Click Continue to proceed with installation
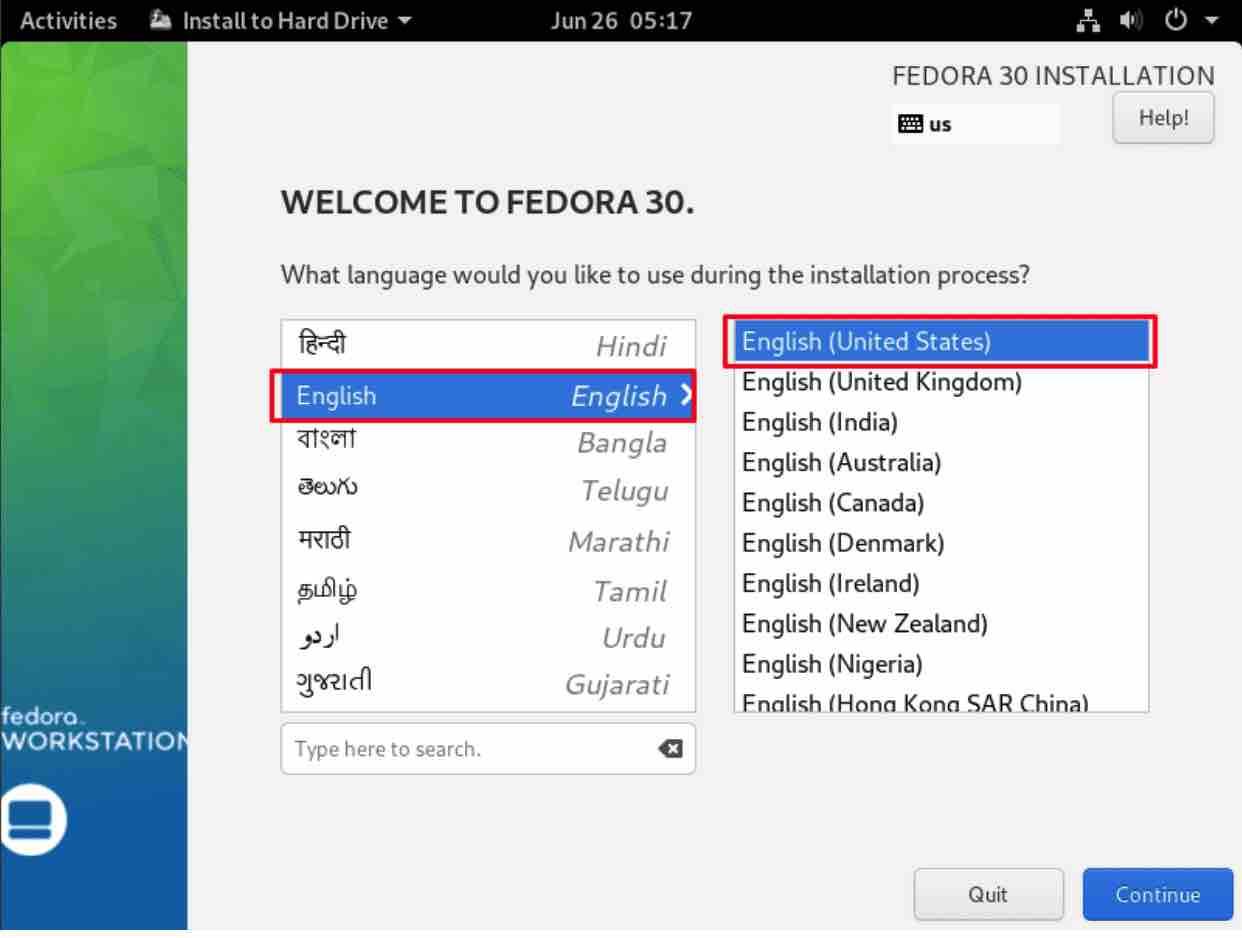Image resolution: width=1242 pixels, height=938 pixels. pos(1158,894)
